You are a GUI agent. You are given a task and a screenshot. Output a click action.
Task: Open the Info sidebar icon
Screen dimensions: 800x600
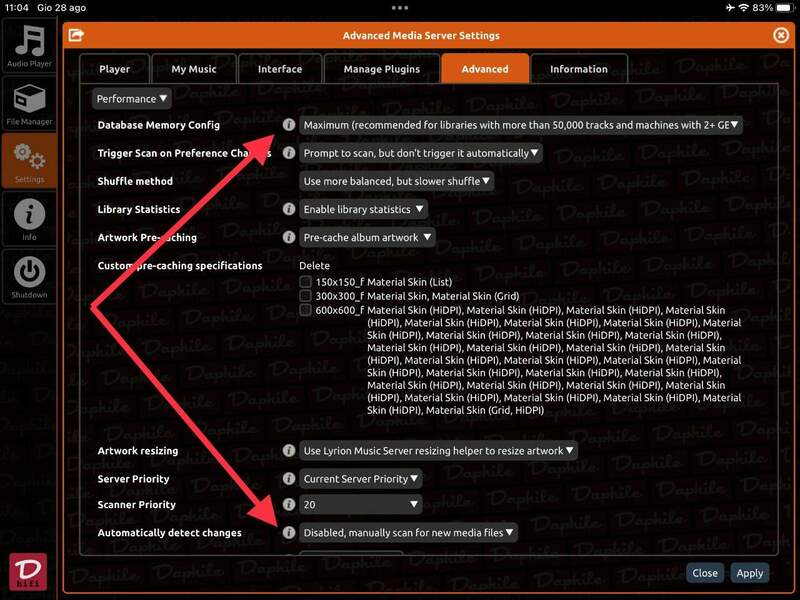29,218
